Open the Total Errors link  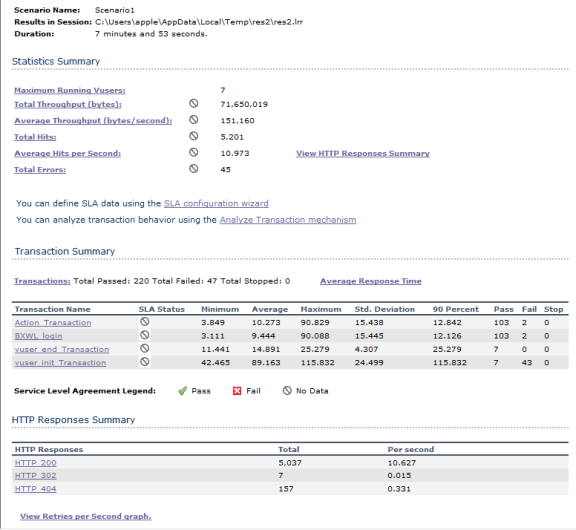pos(40,170)
